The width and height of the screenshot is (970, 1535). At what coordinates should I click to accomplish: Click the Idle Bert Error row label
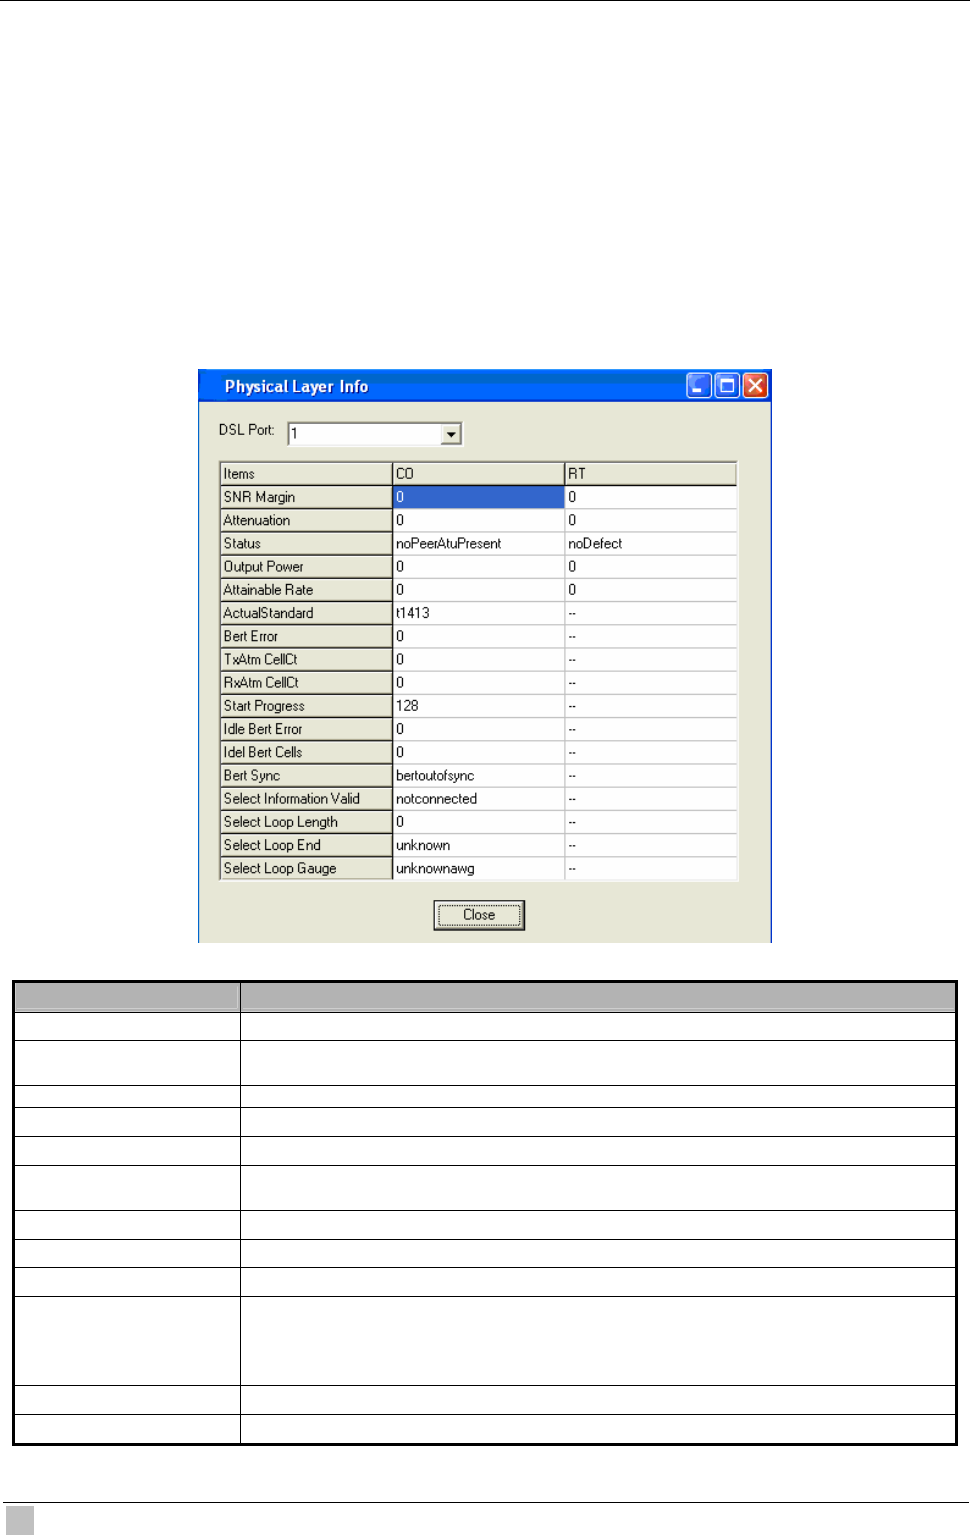click(x=306, y=729)
